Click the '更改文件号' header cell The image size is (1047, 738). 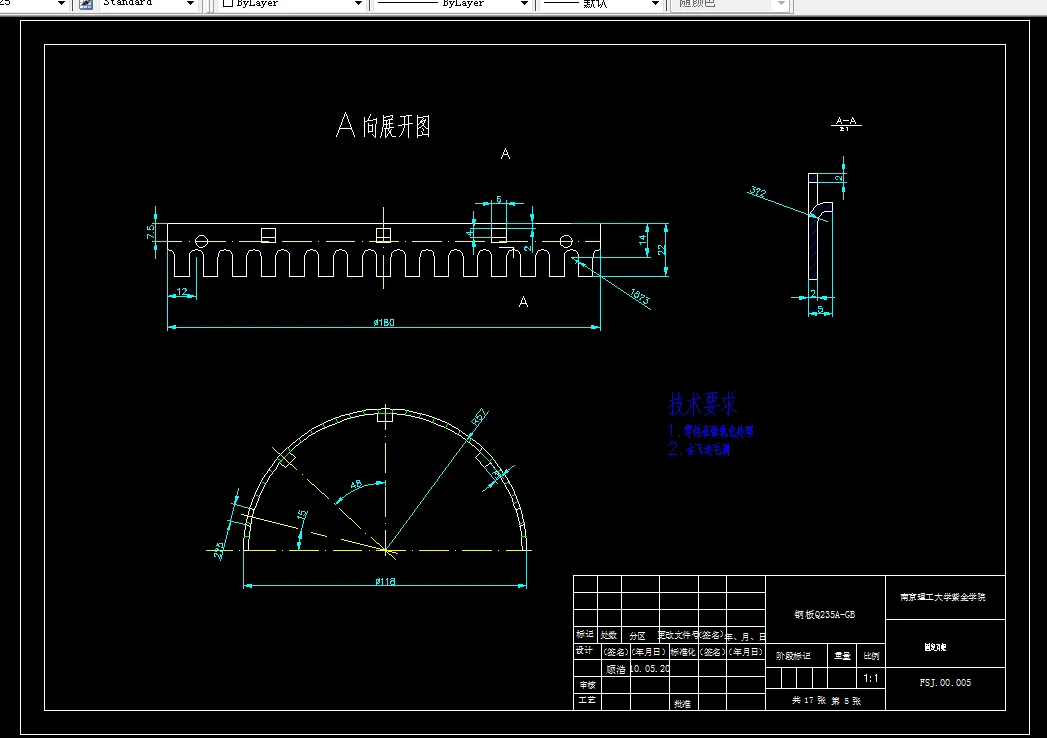678,634
